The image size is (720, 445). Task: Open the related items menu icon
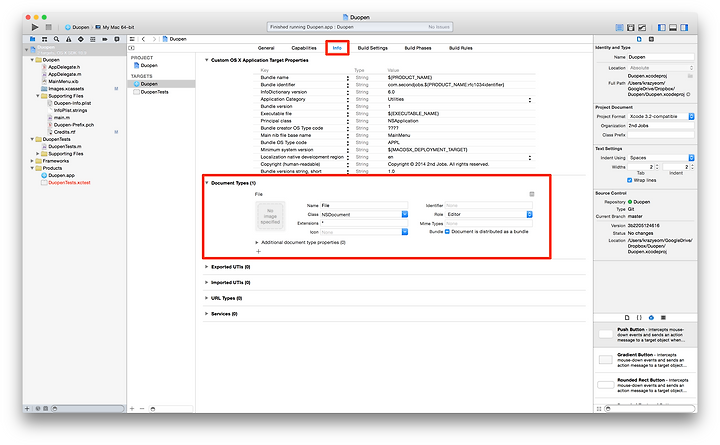point(132,39)
